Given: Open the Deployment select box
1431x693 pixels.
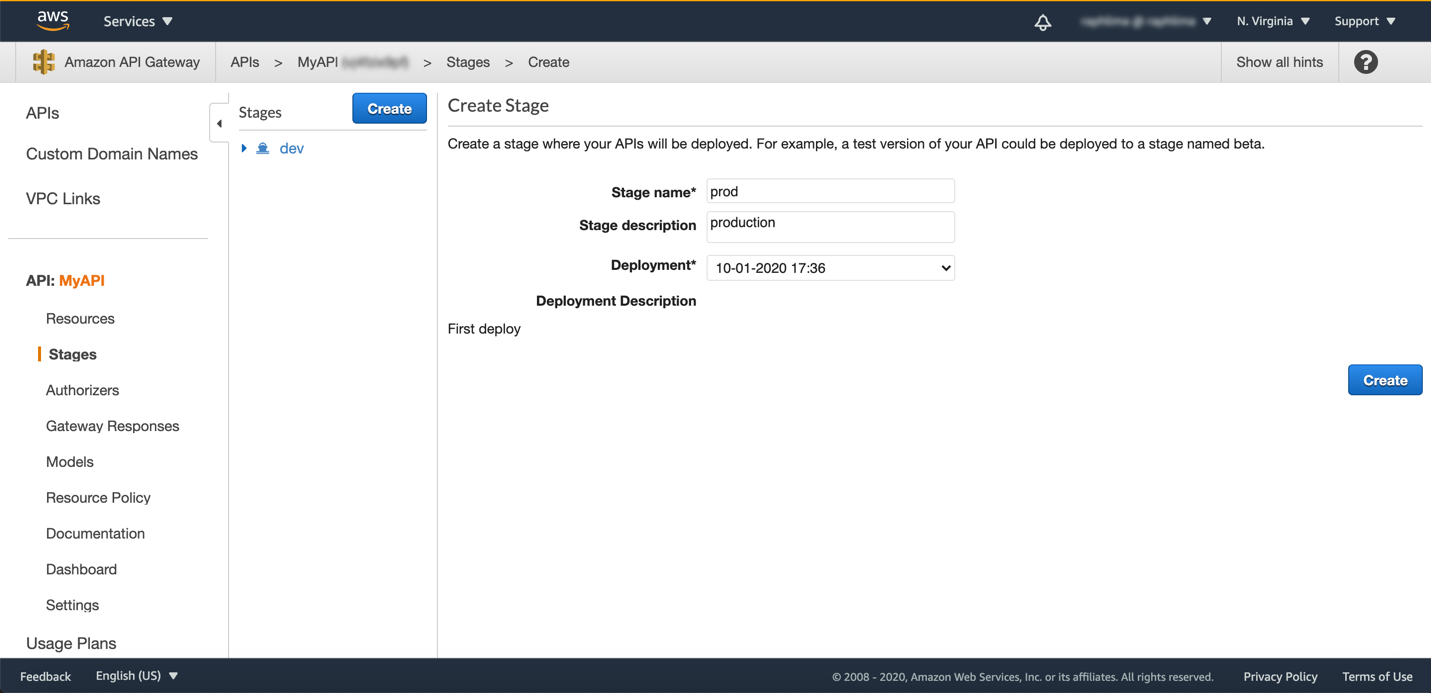Looking at the screenshot, I should click(x=831, y=268).
